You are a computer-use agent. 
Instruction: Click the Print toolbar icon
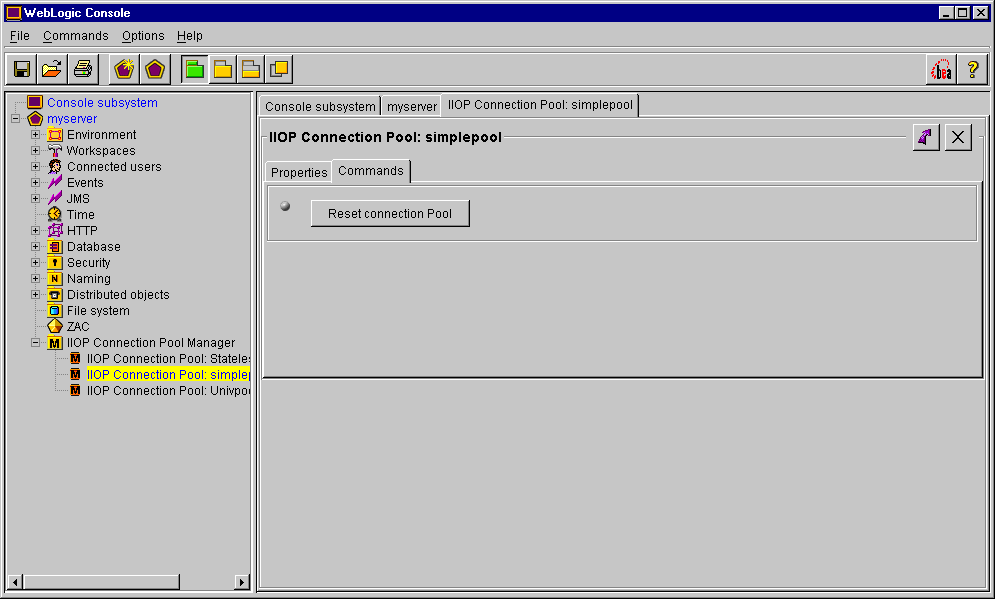tap(83, 69)
